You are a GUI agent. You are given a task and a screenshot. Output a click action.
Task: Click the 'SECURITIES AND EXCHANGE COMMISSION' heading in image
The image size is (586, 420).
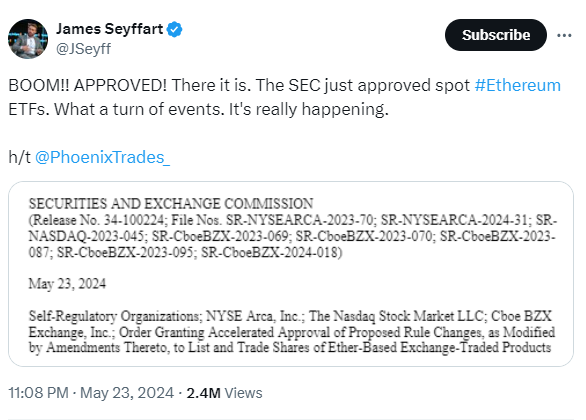171,204
